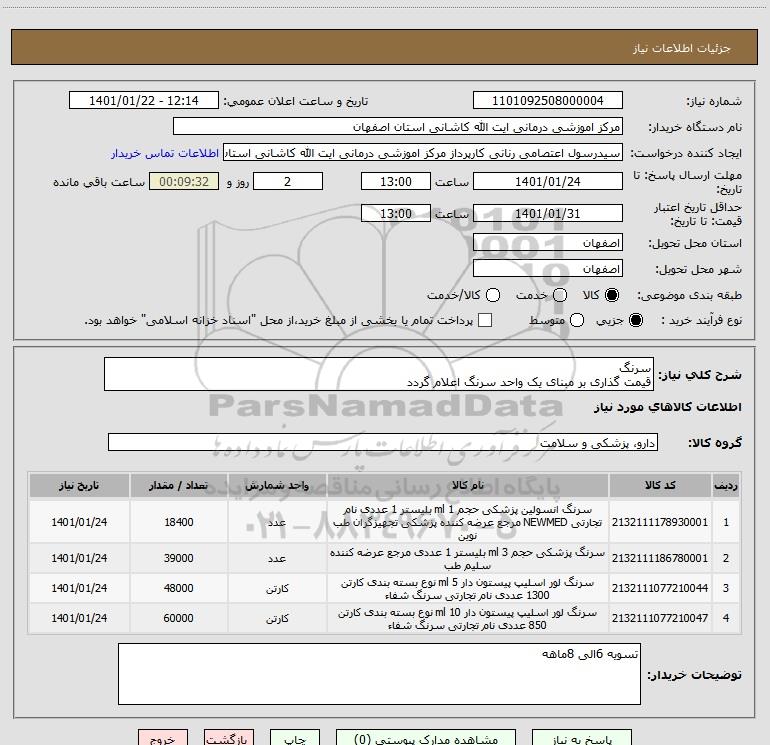
Task: Click the response deadline date 1401/01/24 field
Action: pos(548,181)
